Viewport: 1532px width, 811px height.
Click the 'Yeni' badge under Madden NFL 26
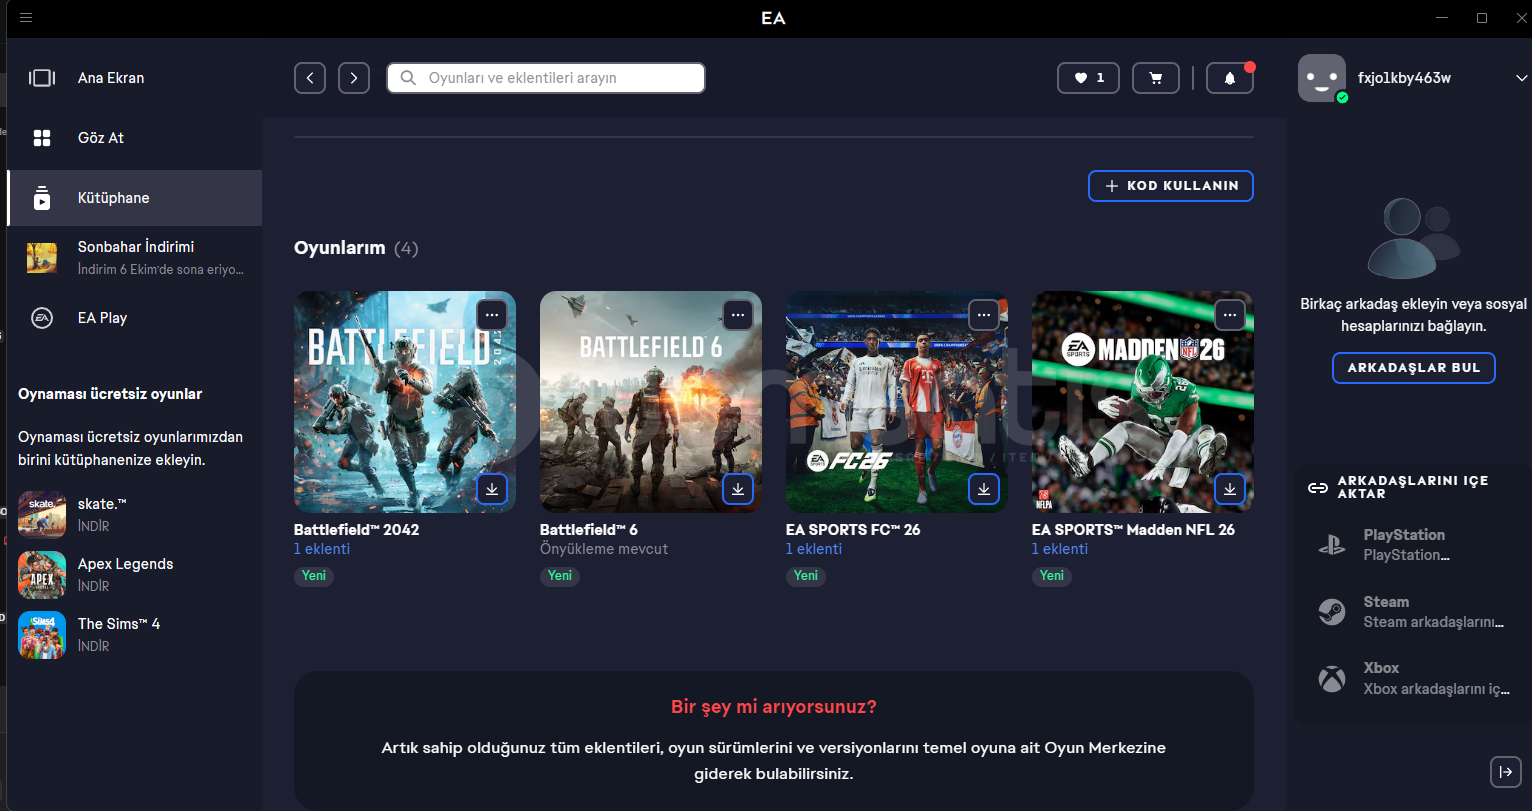pos(1052,576)
